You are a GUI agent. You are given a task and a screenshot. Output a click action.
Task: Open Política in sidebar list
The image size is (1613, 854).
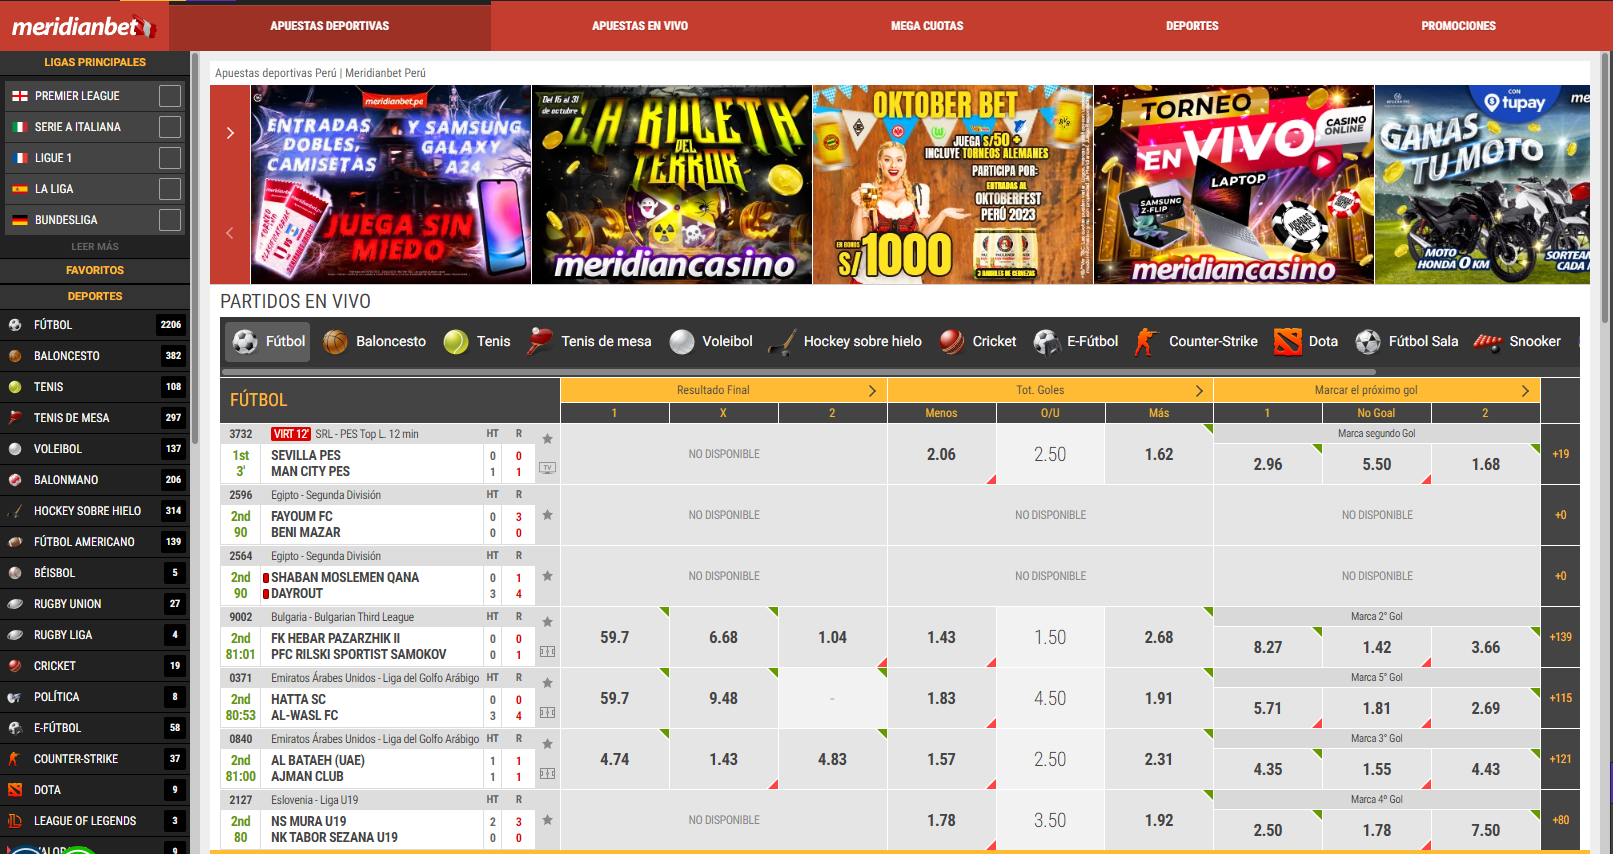[95, 697]
